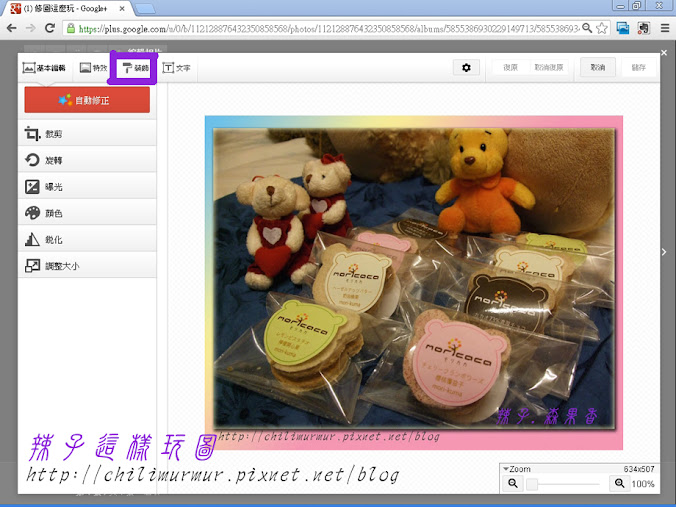Bookmark this page with star
Screen dimensions: 676x507
(x=602, y=28)
